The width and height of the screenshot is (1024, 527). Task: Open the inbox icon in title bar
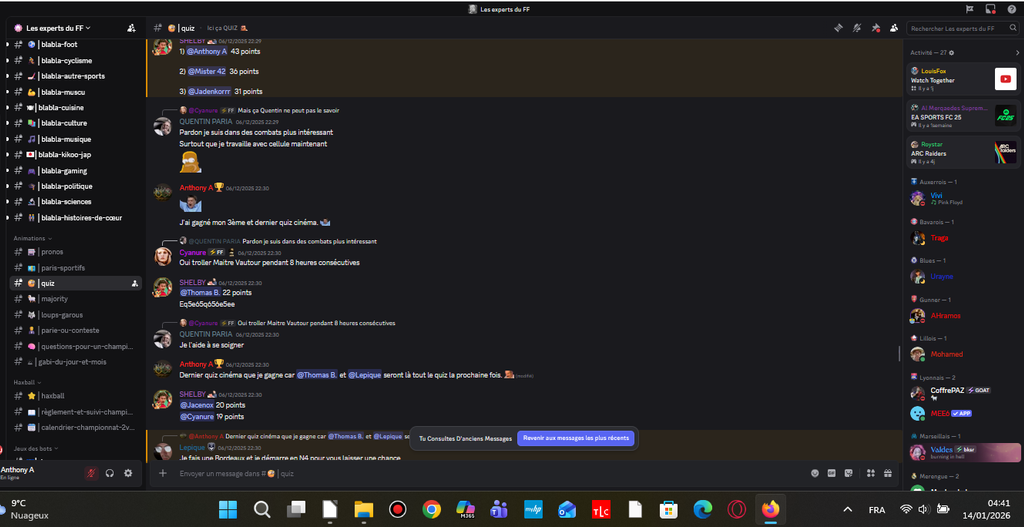coord(990,9)
